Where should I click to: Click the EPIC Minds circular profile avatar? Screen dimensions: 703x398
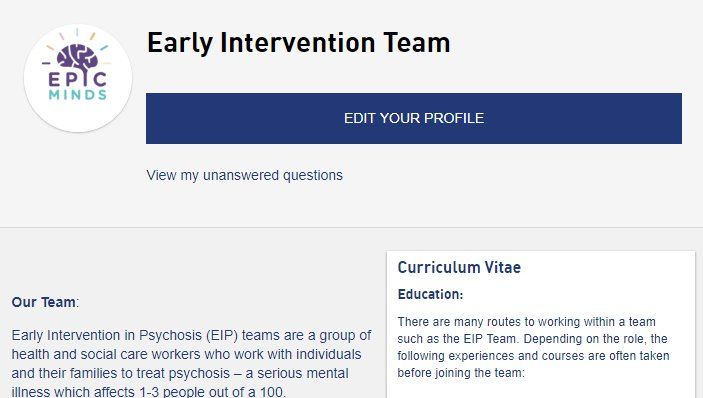tap(78, 78)
